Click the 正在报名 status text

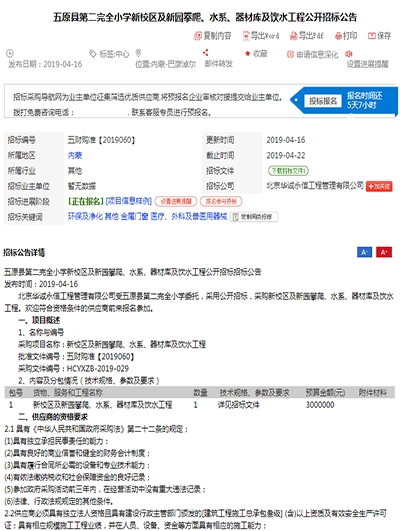[86, 201]
